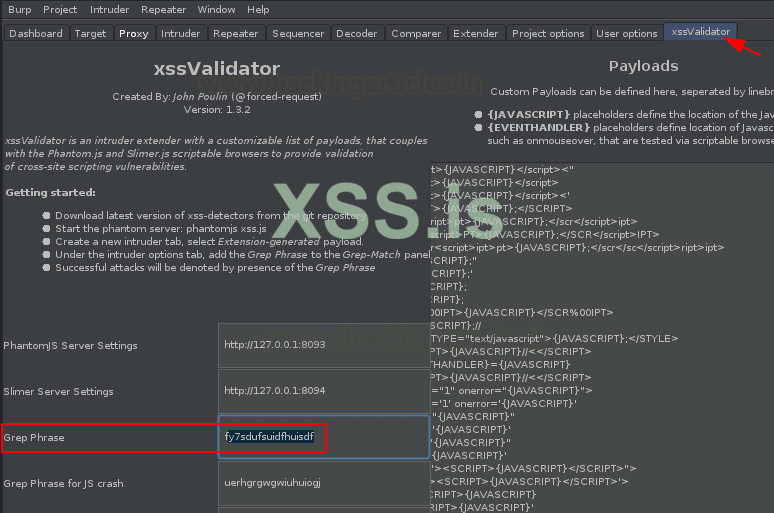Image resolution: width=774 pixels, height=513 pixels.
Task: Click the 'Under the intruder options tab' step
Action: pos(242,255)
